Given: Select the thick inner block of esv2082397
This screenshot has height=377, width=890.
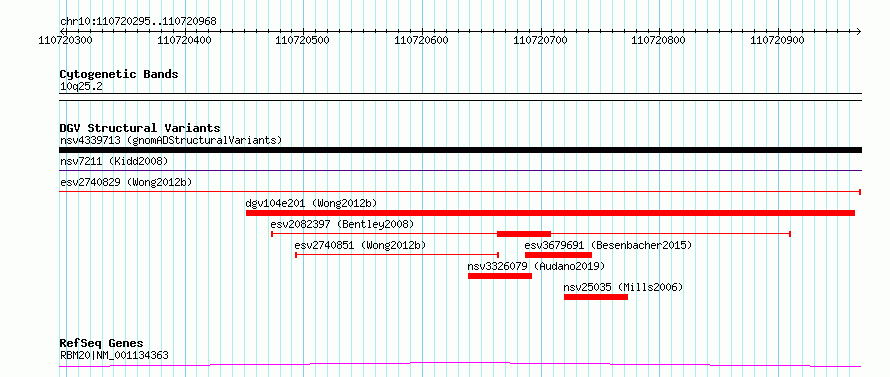Looking at the screenshot, I should coord(524,234).
